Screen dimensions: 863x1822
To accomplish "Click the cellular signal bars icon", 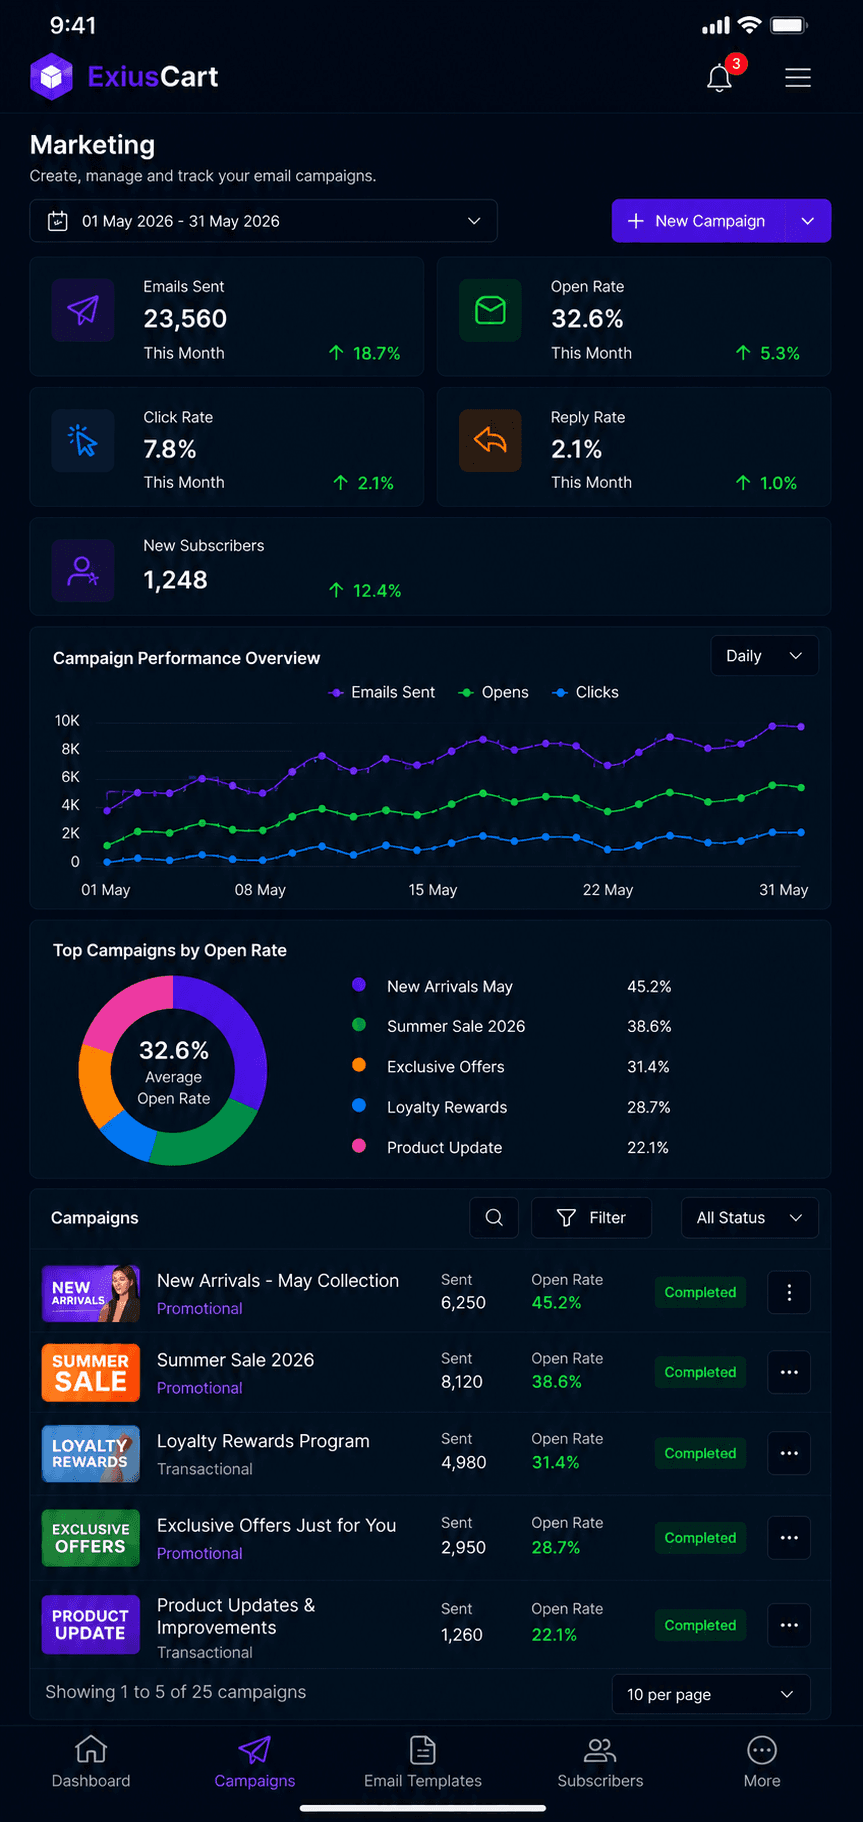I will pos(716,25).
